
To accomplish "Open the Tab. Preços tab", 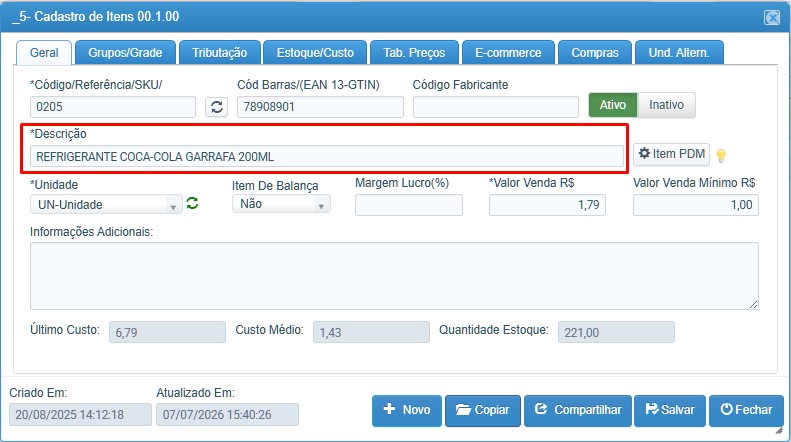I will coord(414,53).
